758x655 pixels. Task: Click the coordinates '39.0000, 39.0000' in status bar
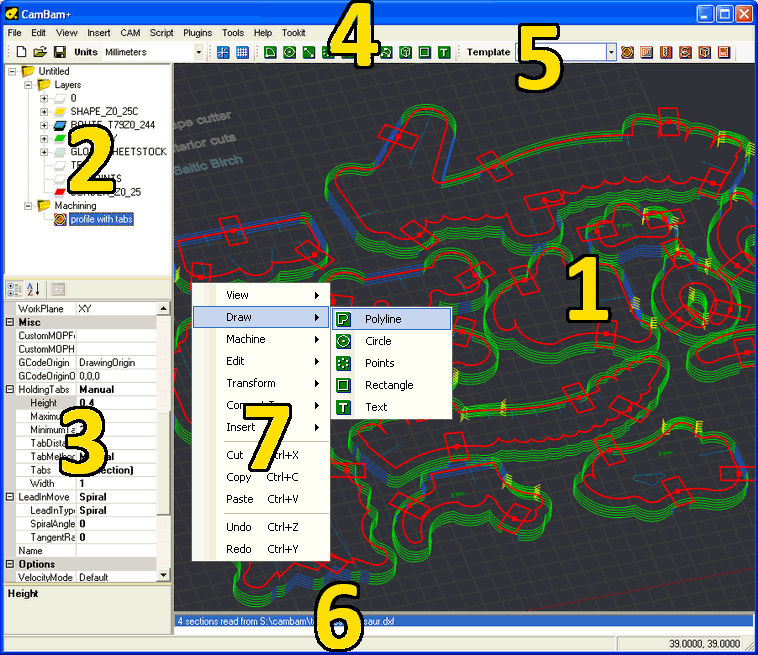[x=704, y=644]
